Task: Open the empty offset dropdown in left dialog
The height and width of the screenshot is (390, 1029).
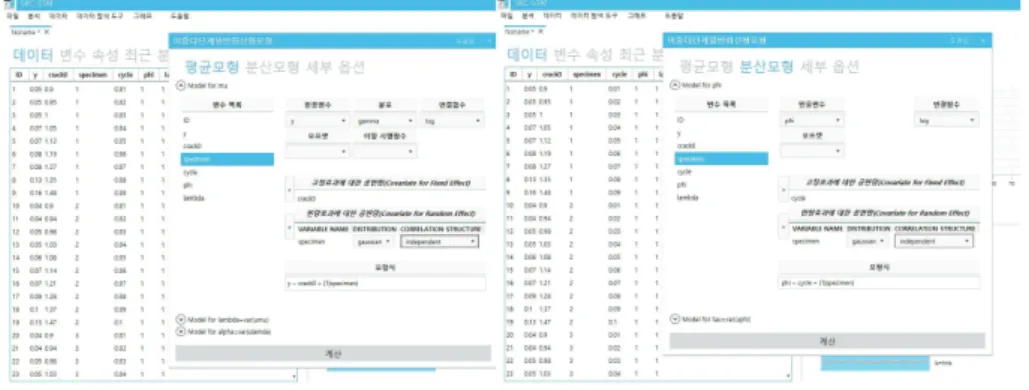Action: (318, 151)
